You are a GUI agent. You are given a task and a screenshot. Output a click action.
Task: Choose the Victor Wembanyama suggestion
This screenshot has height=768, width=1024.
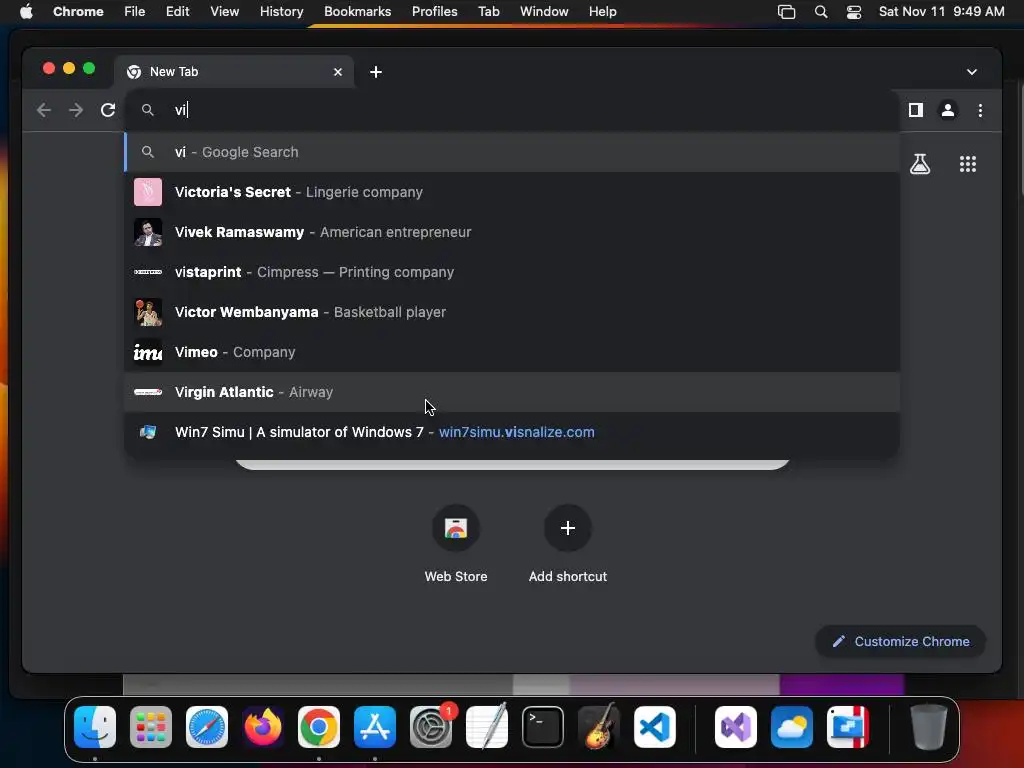(x=513, y=312)
